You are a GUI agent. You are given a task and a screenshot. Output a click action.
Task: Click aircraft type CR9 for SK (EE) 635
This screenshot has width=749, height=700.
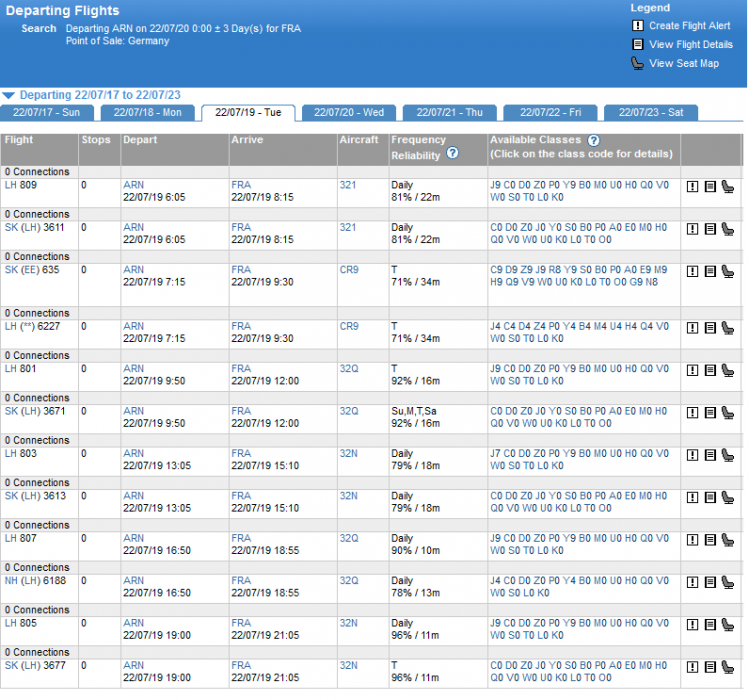(x=348, y=270)
